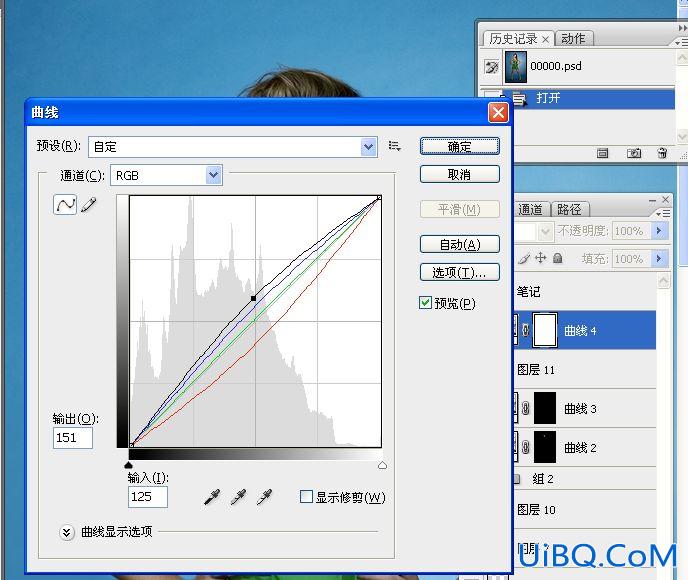Select the 曲线 3 black mask thumbnail
Screen dimensions: 688x580
click(x=545, y=408)
